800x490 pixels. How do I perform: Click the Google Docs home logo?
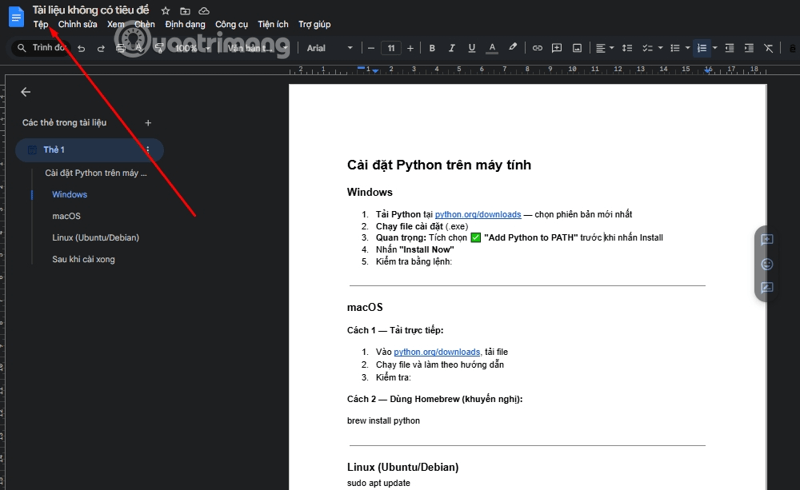coord(16,16)
